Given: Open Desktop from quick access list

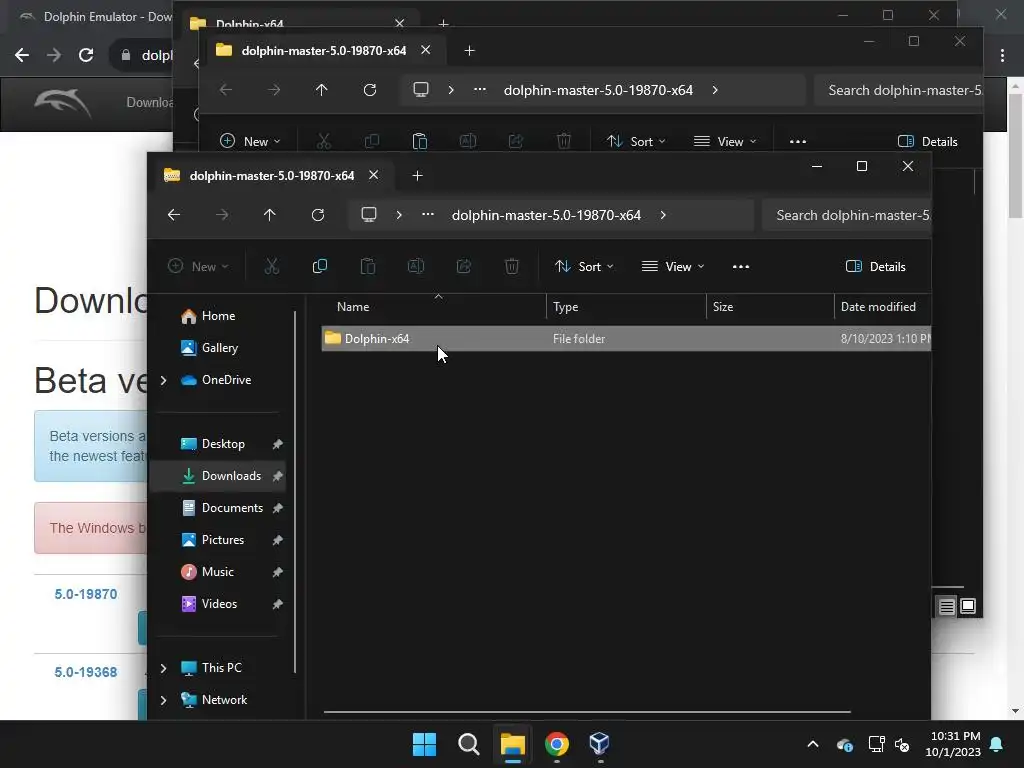Looking at the screenshot, I should (217, 444).
